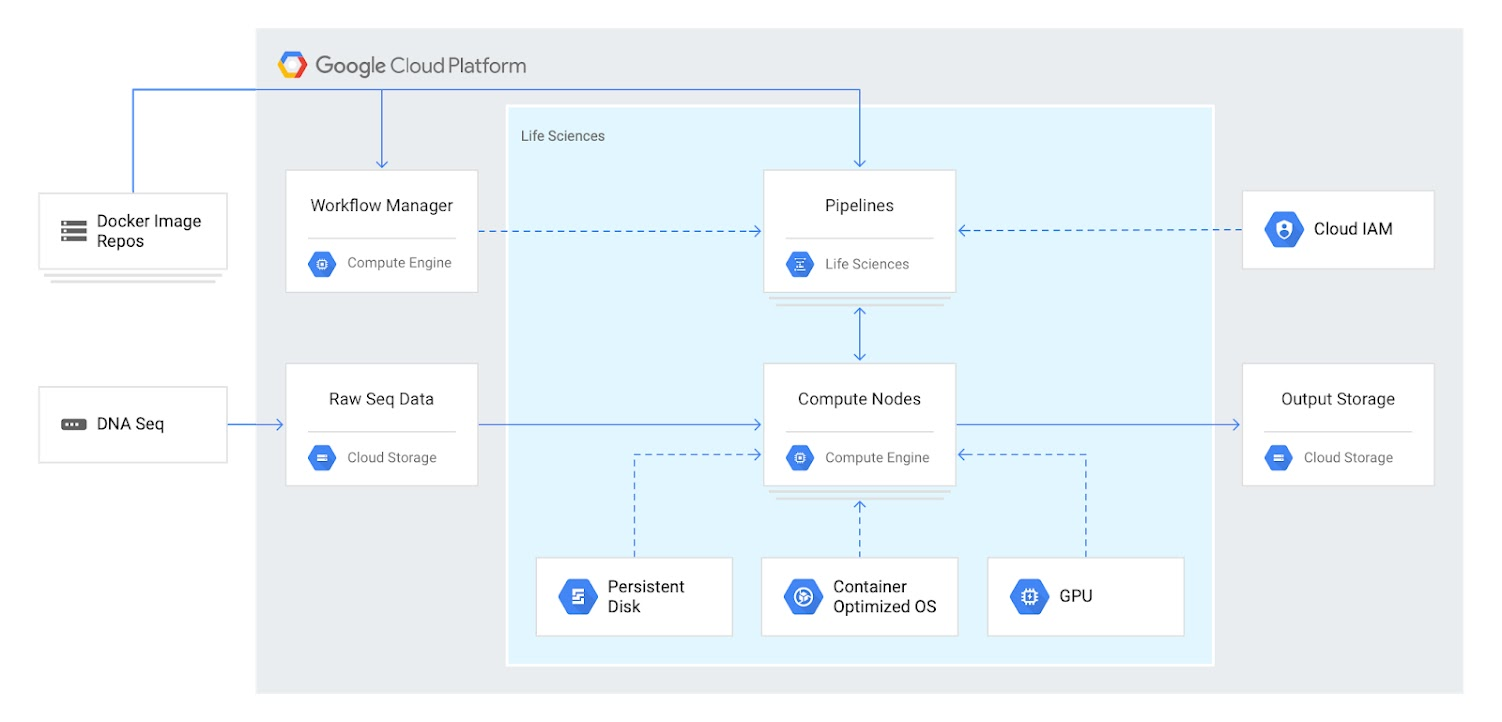Click the Persistent Disk icon
This screenshot has width=1502, height=722.
(x=578, y=597)
